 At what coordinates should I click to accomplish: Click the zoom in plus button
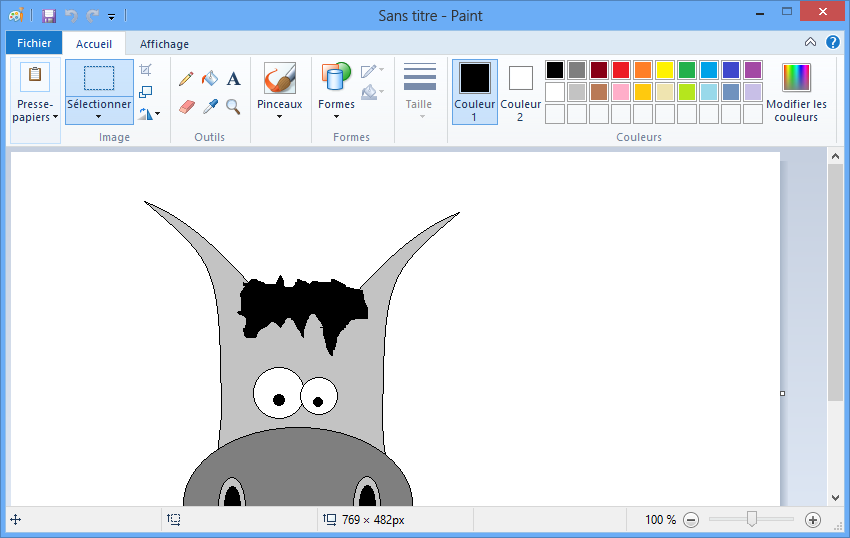(813, 520)
